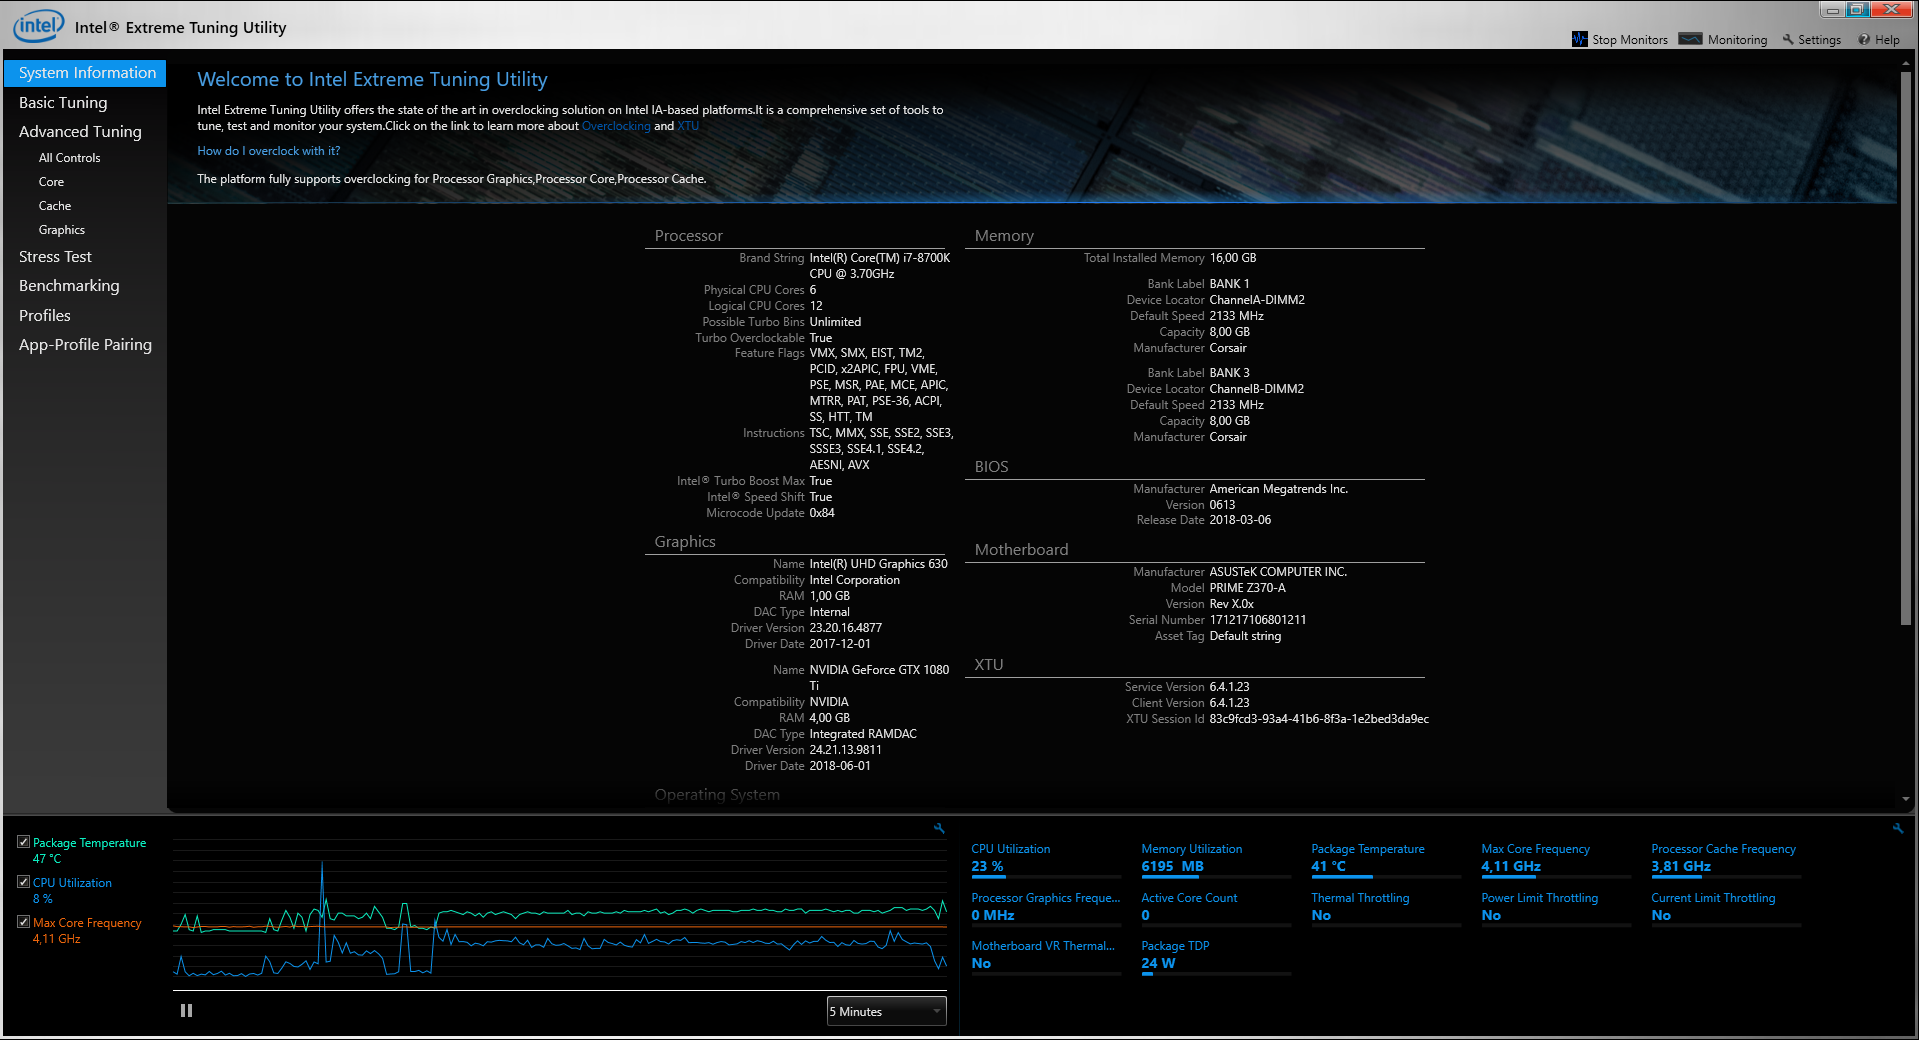Follow the XTU link
The image size is (1919, 1040).
(688, 126)
